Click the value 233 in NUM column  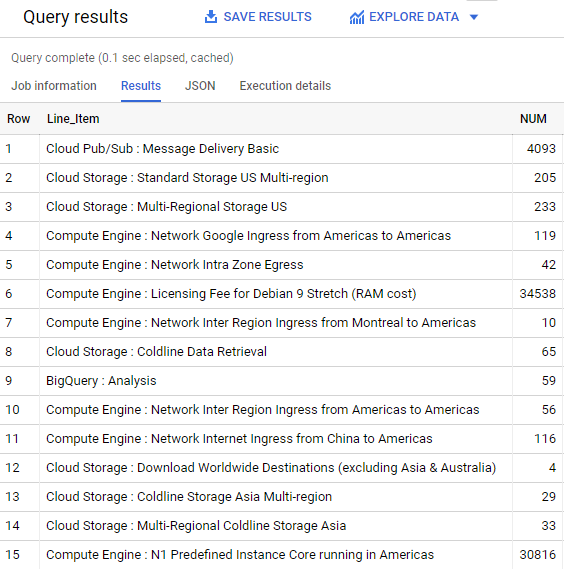point(545,207)
